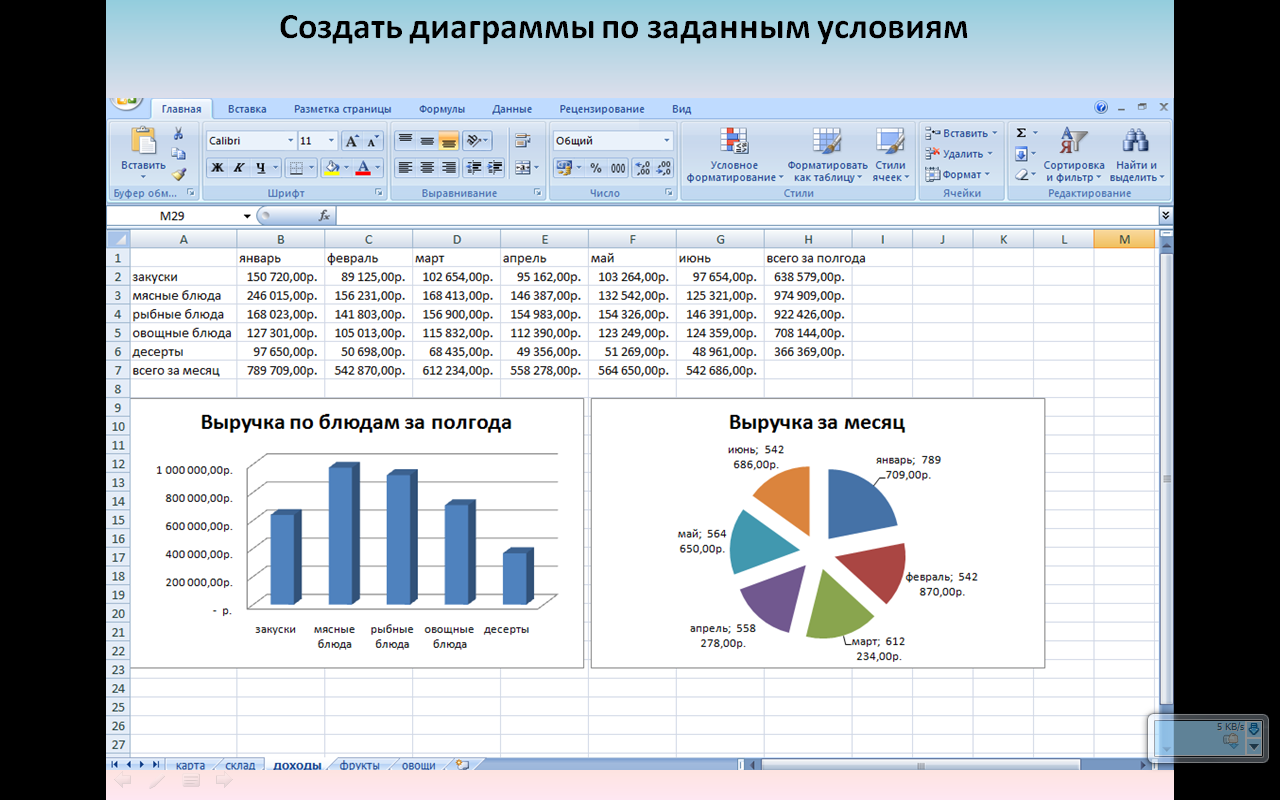This screenshot has width=1280, height=800.
Task: Switch to the Вставка ribbon tab
Action: tap(247, 109)
